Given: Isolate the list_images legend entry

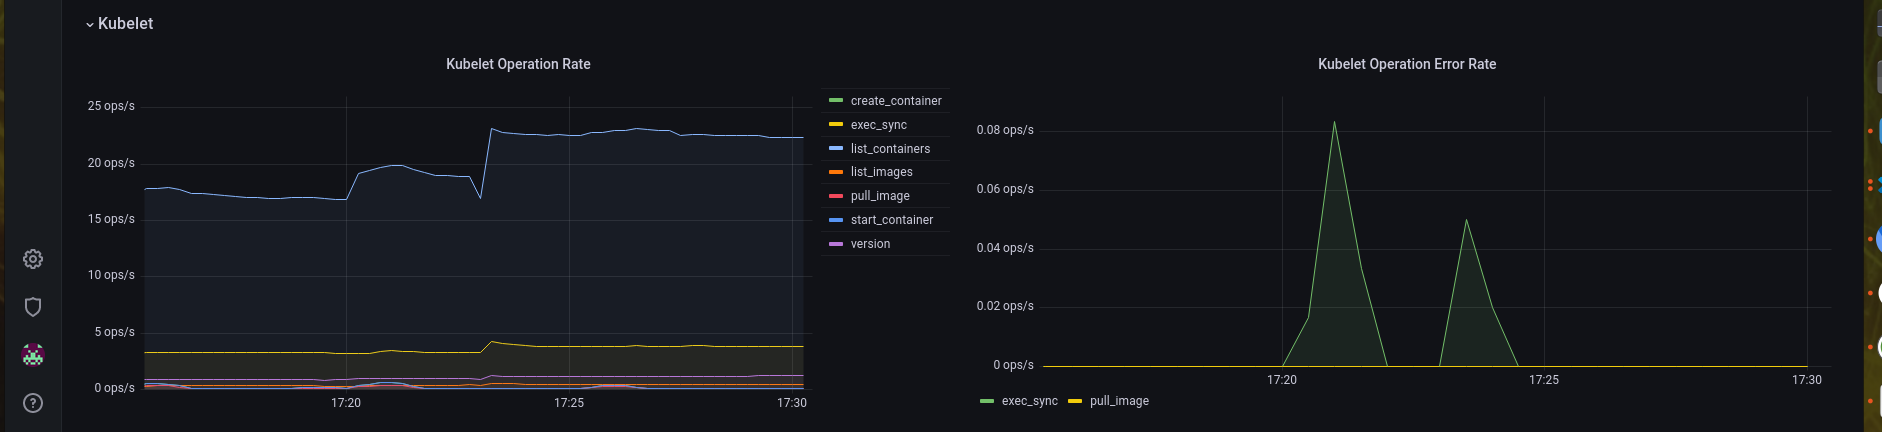Looking at the screenshot, I should pyautogui.click(x=881, y=172).
